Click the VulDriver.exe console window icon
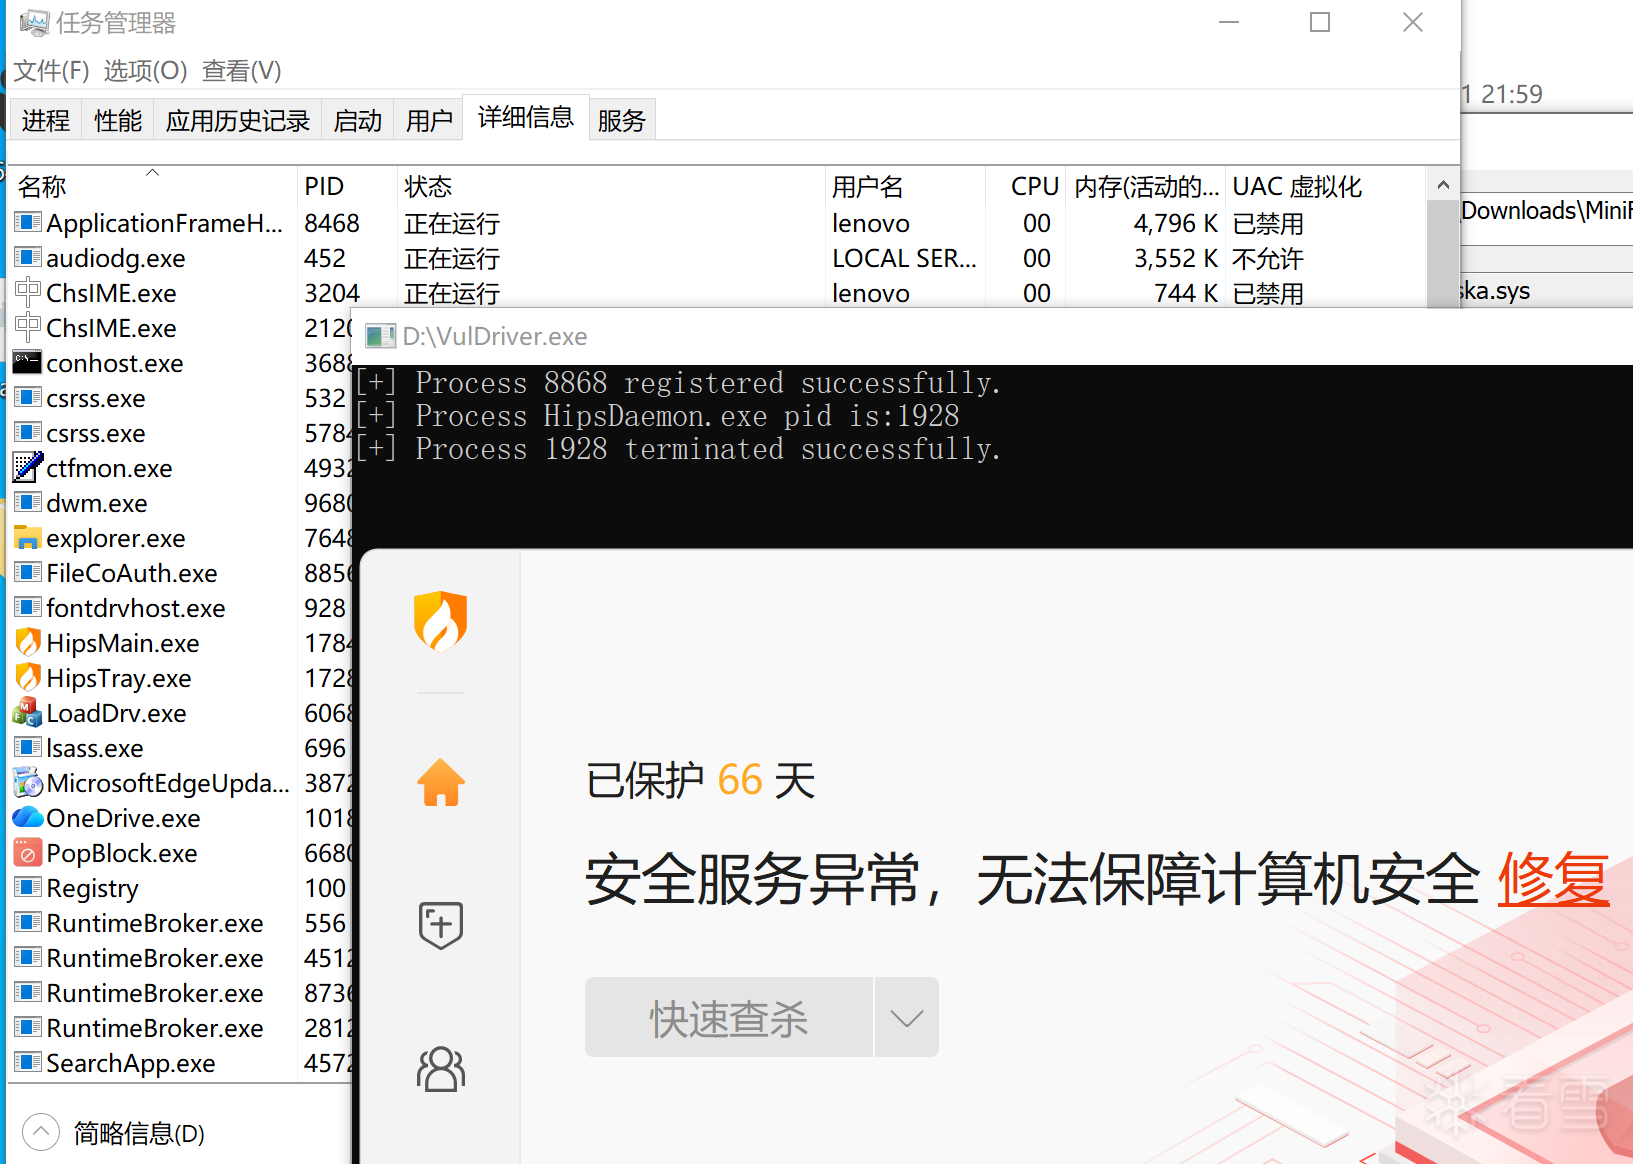This screenshot has width=1633, height=1164. [x=381, y=336]
